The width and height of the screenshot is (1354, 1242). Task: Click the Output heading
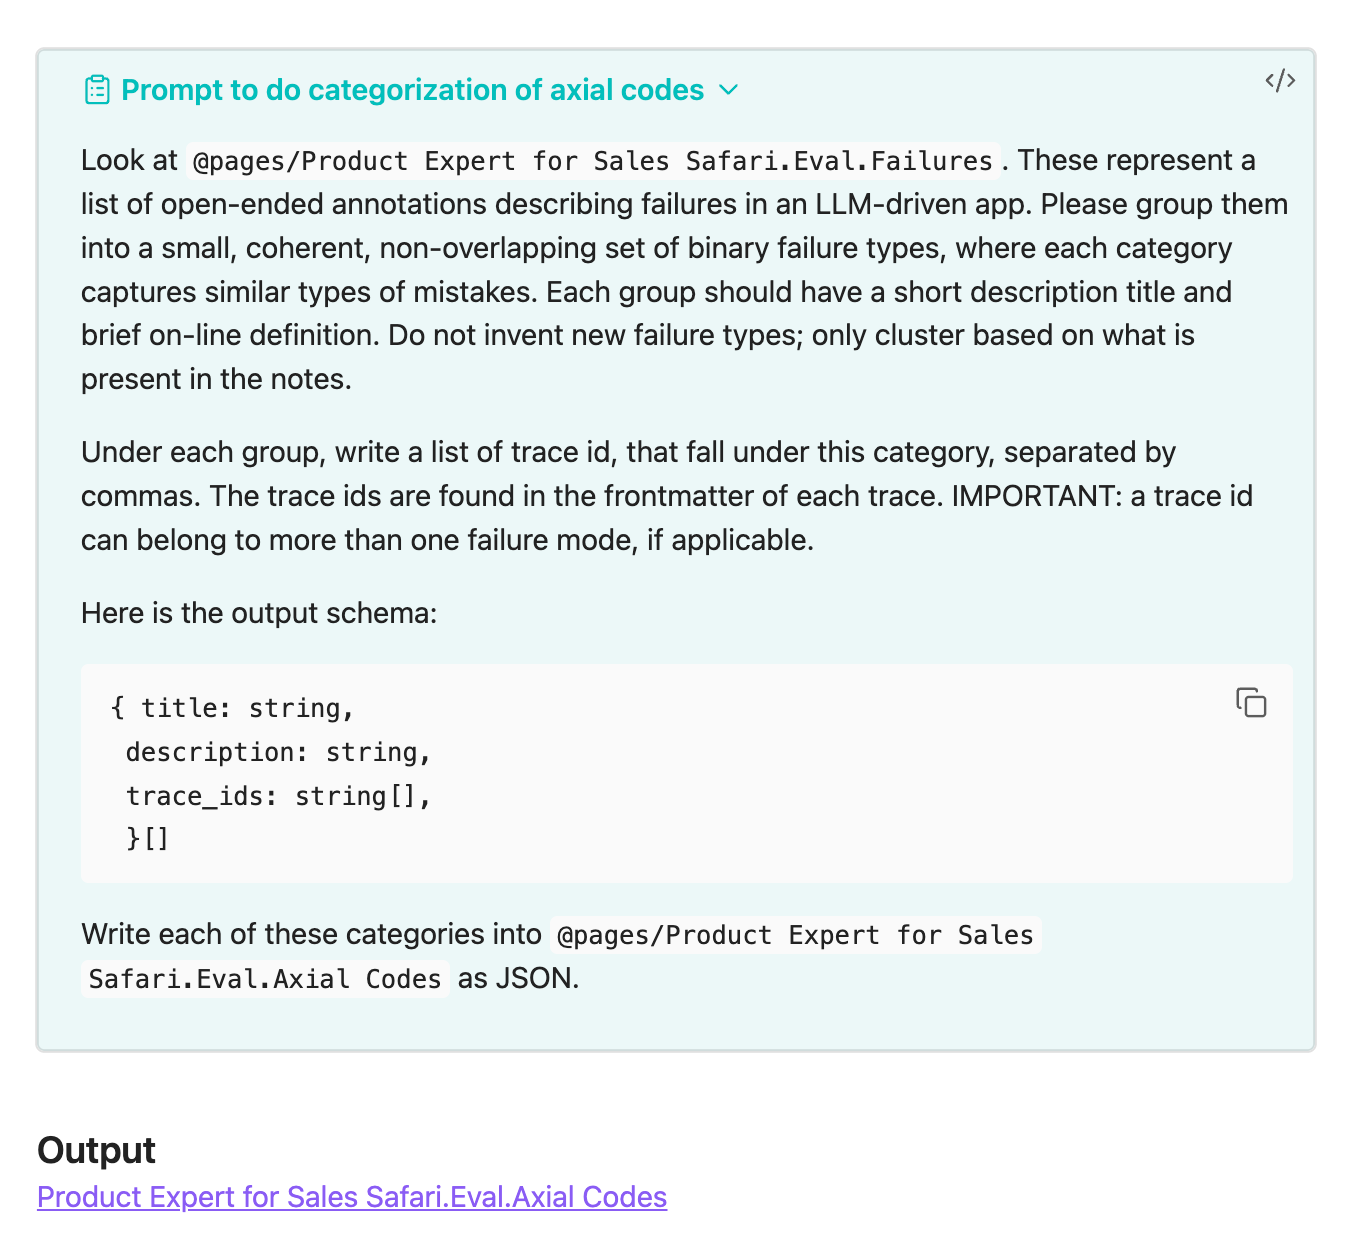pos(96,1150)
